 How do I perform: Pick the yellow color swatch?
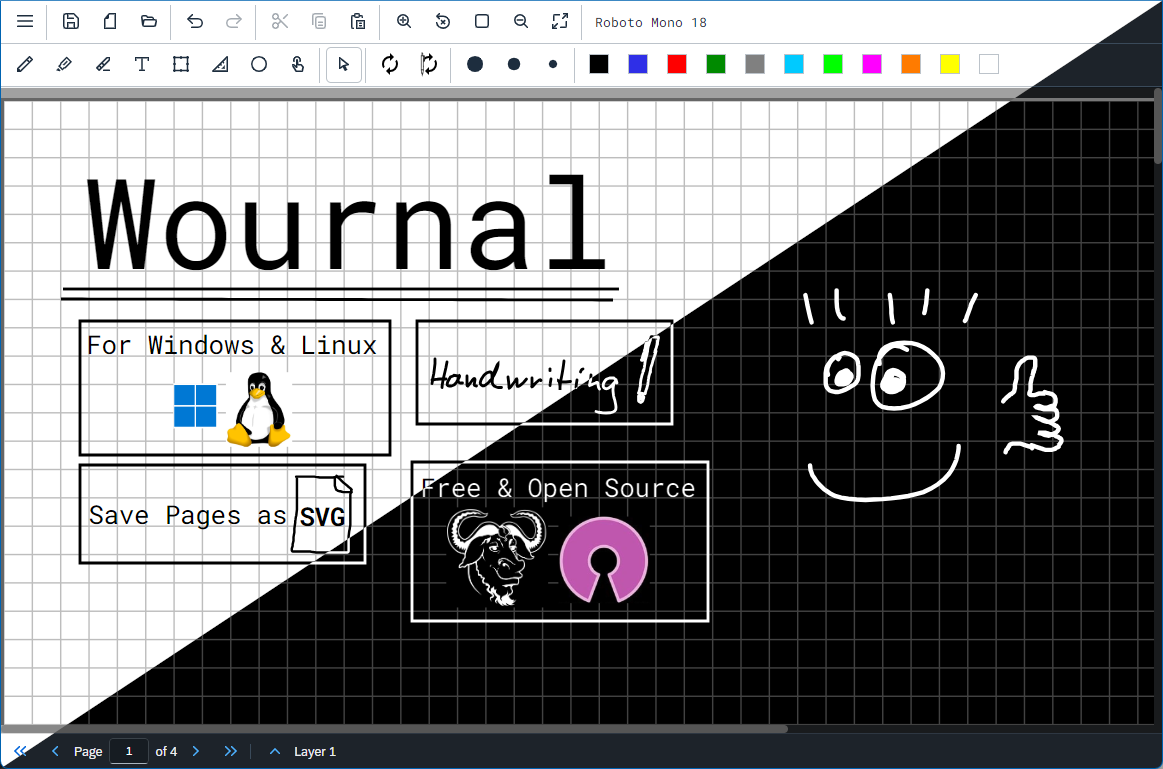tap(949, 65)
